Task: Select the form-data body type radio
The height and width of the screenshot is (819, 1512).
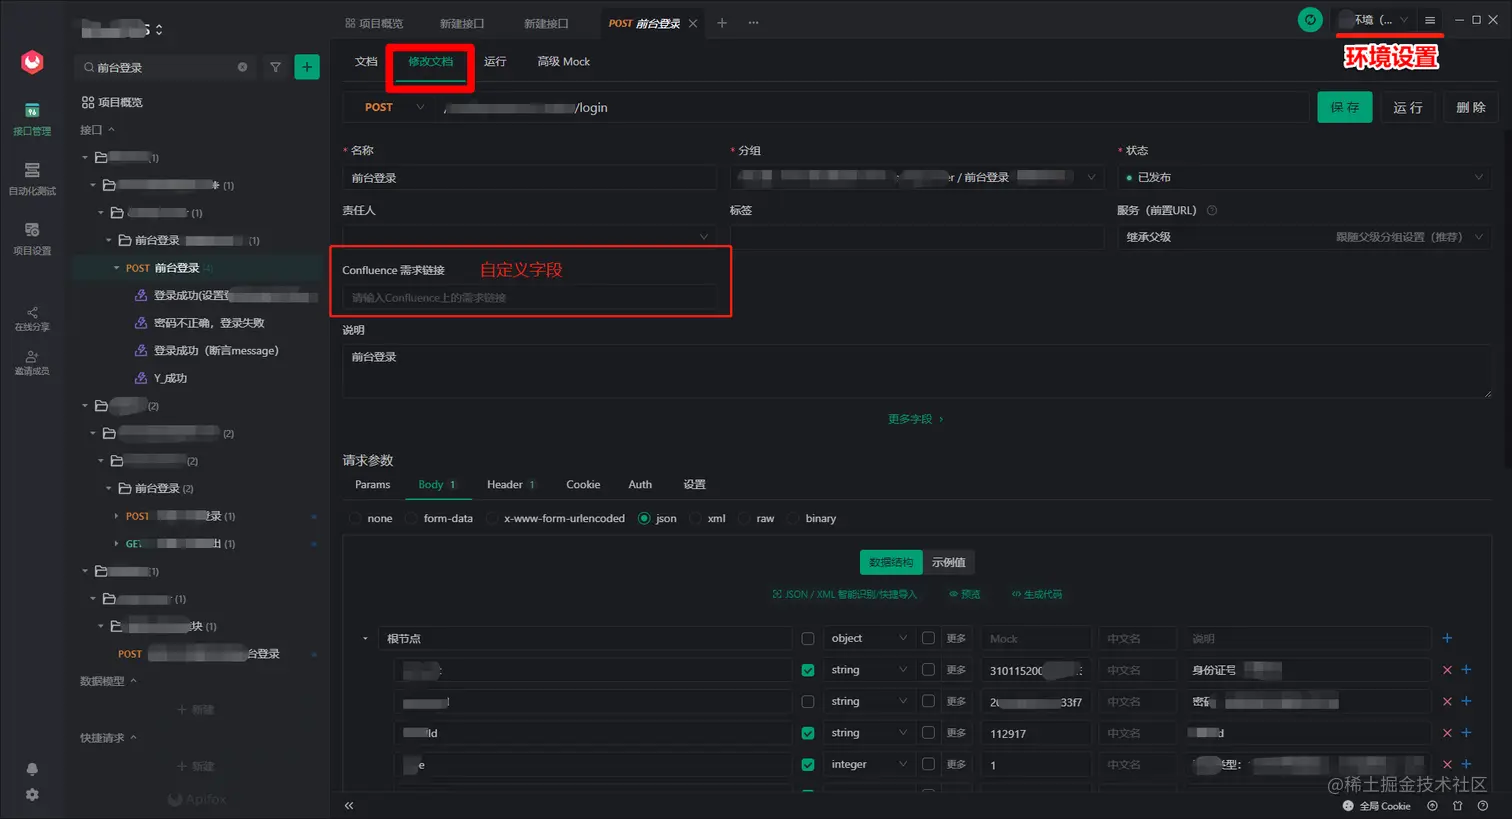Action: [411, 518]
